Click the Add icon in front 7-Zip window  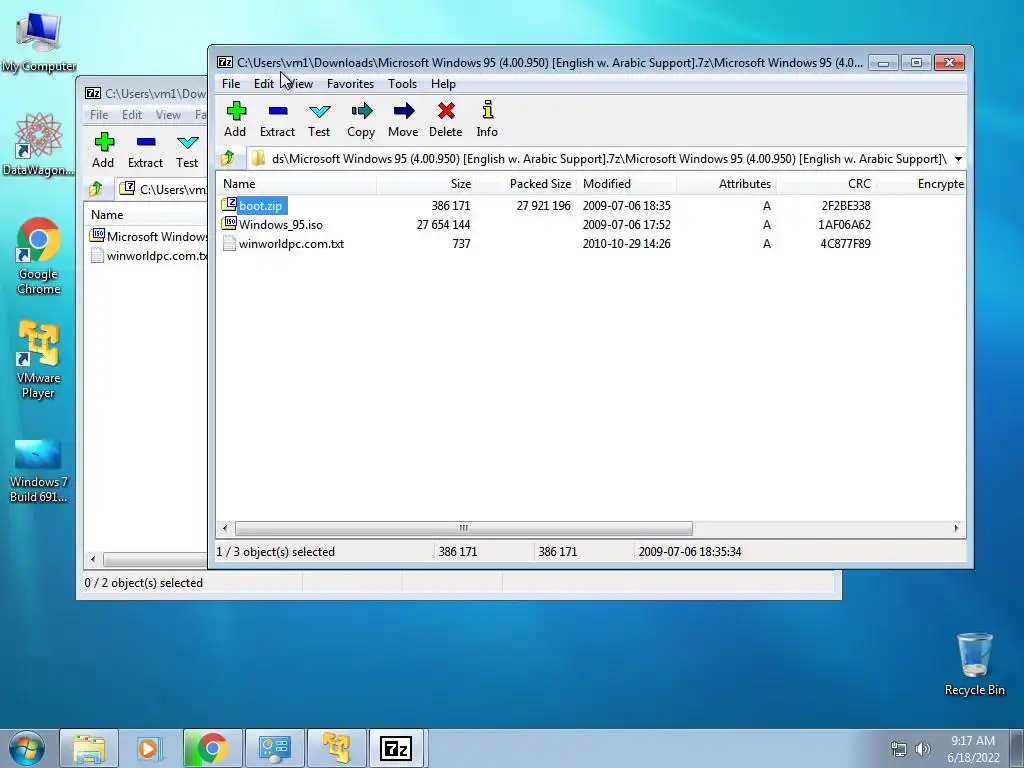[x=236, y=111]
